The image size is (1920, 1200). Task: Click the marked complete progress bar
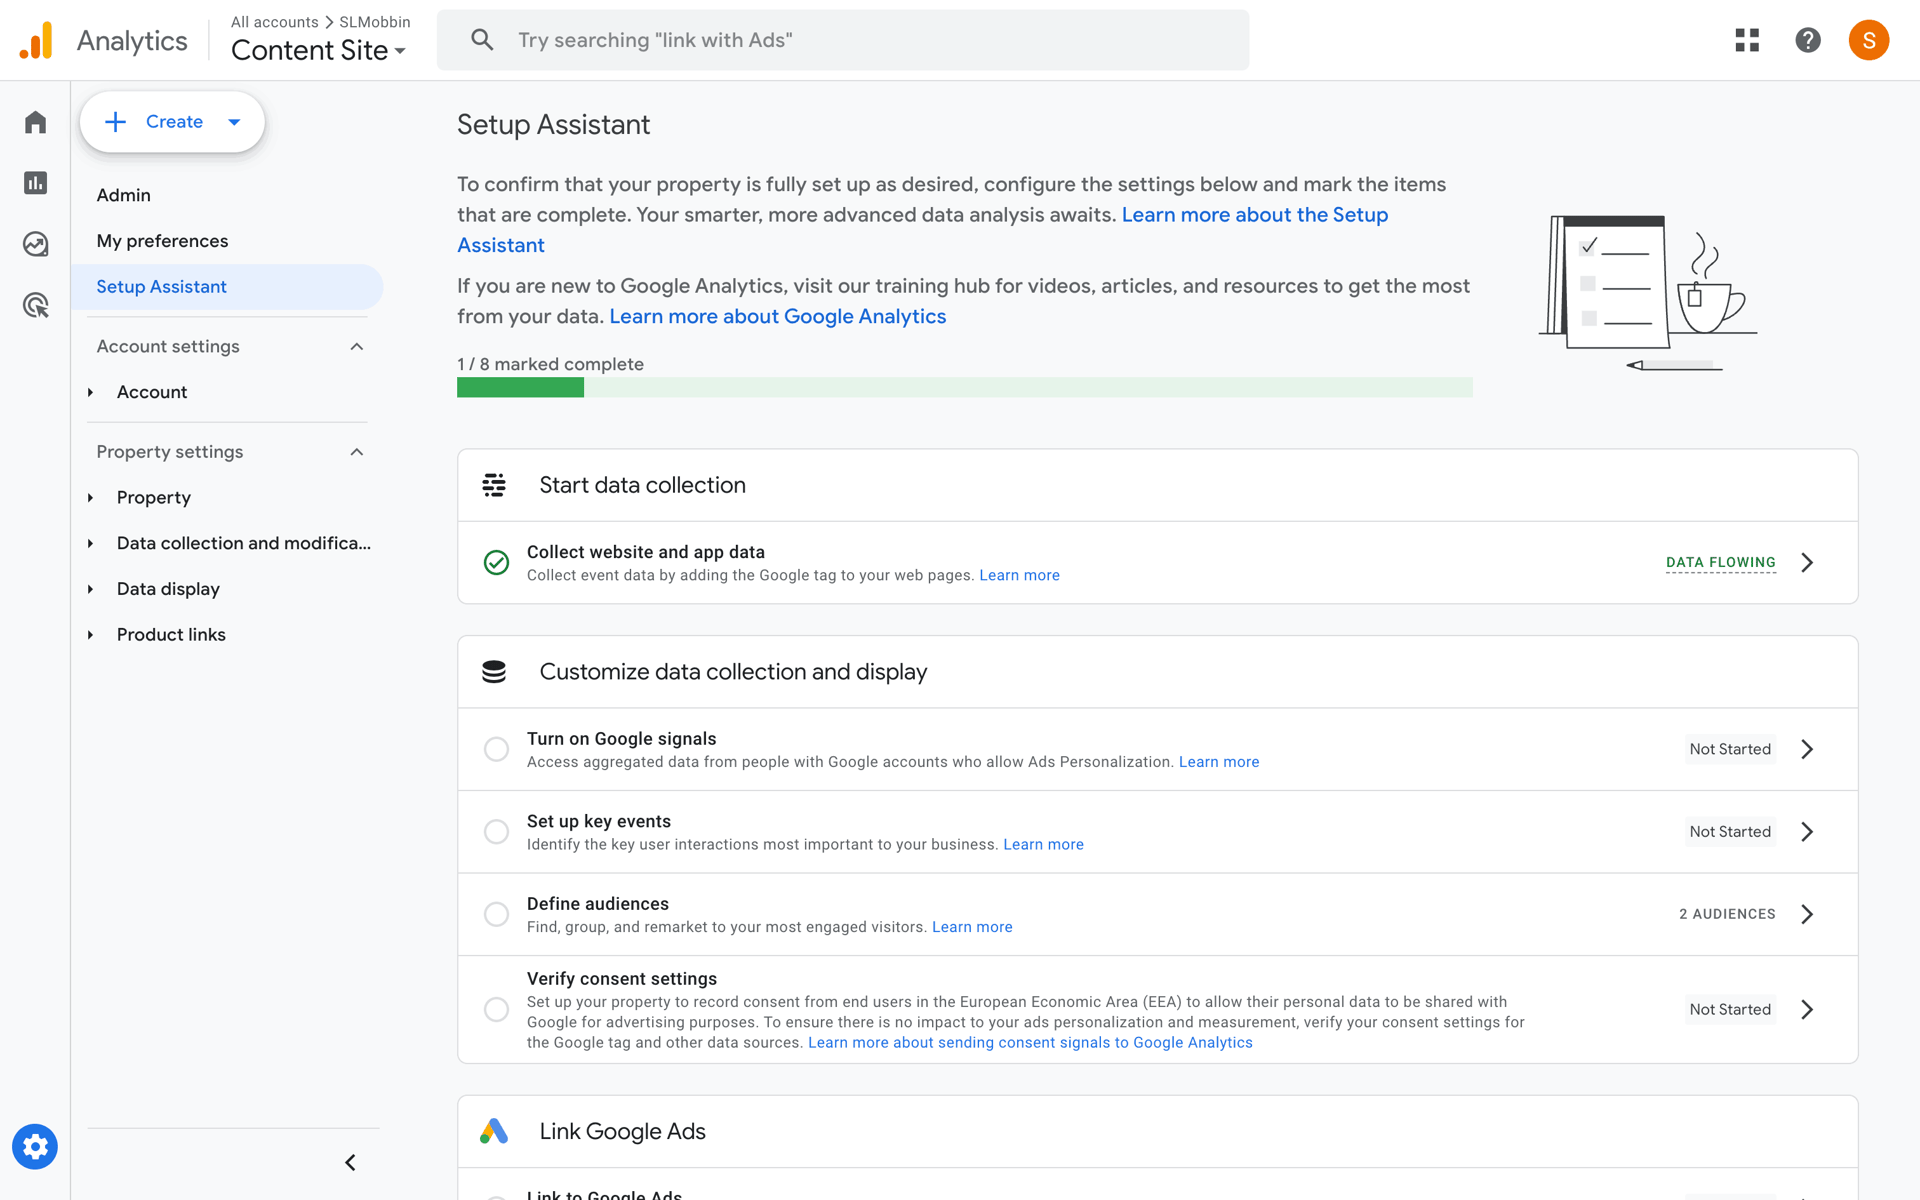(964, 388)
